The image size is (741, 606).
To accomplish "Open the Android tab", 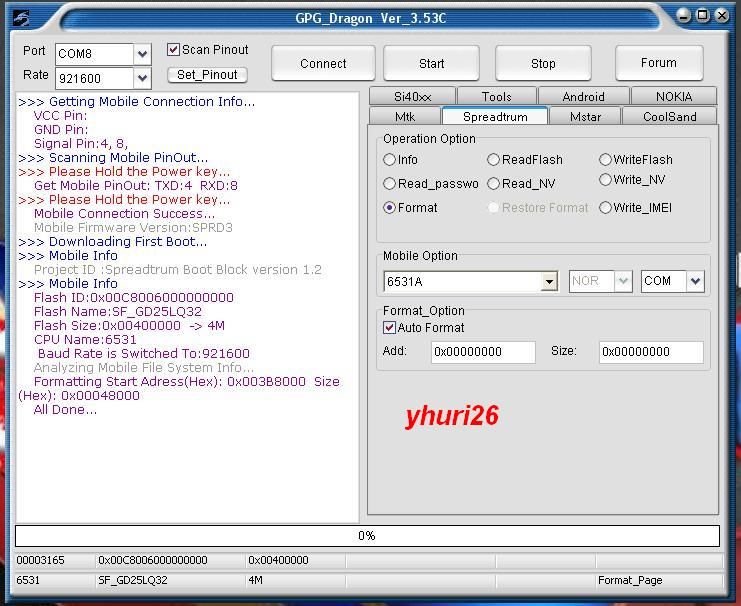I will pos(583,97).
